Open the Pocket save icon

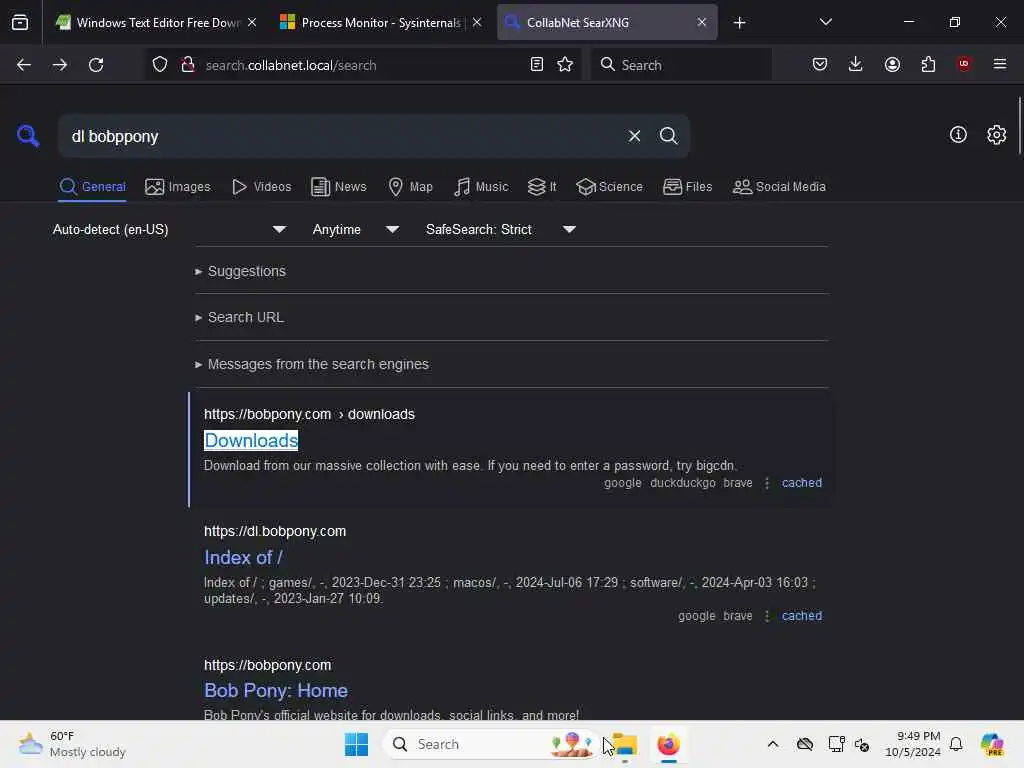[x=820, y=65]
